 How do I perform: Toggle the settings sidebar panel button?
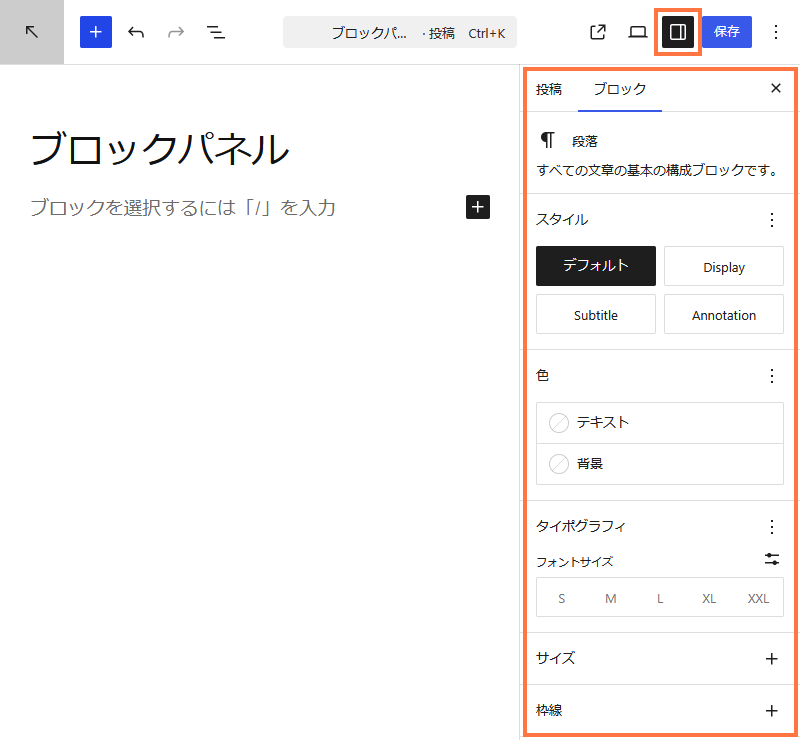click(678, 32)
